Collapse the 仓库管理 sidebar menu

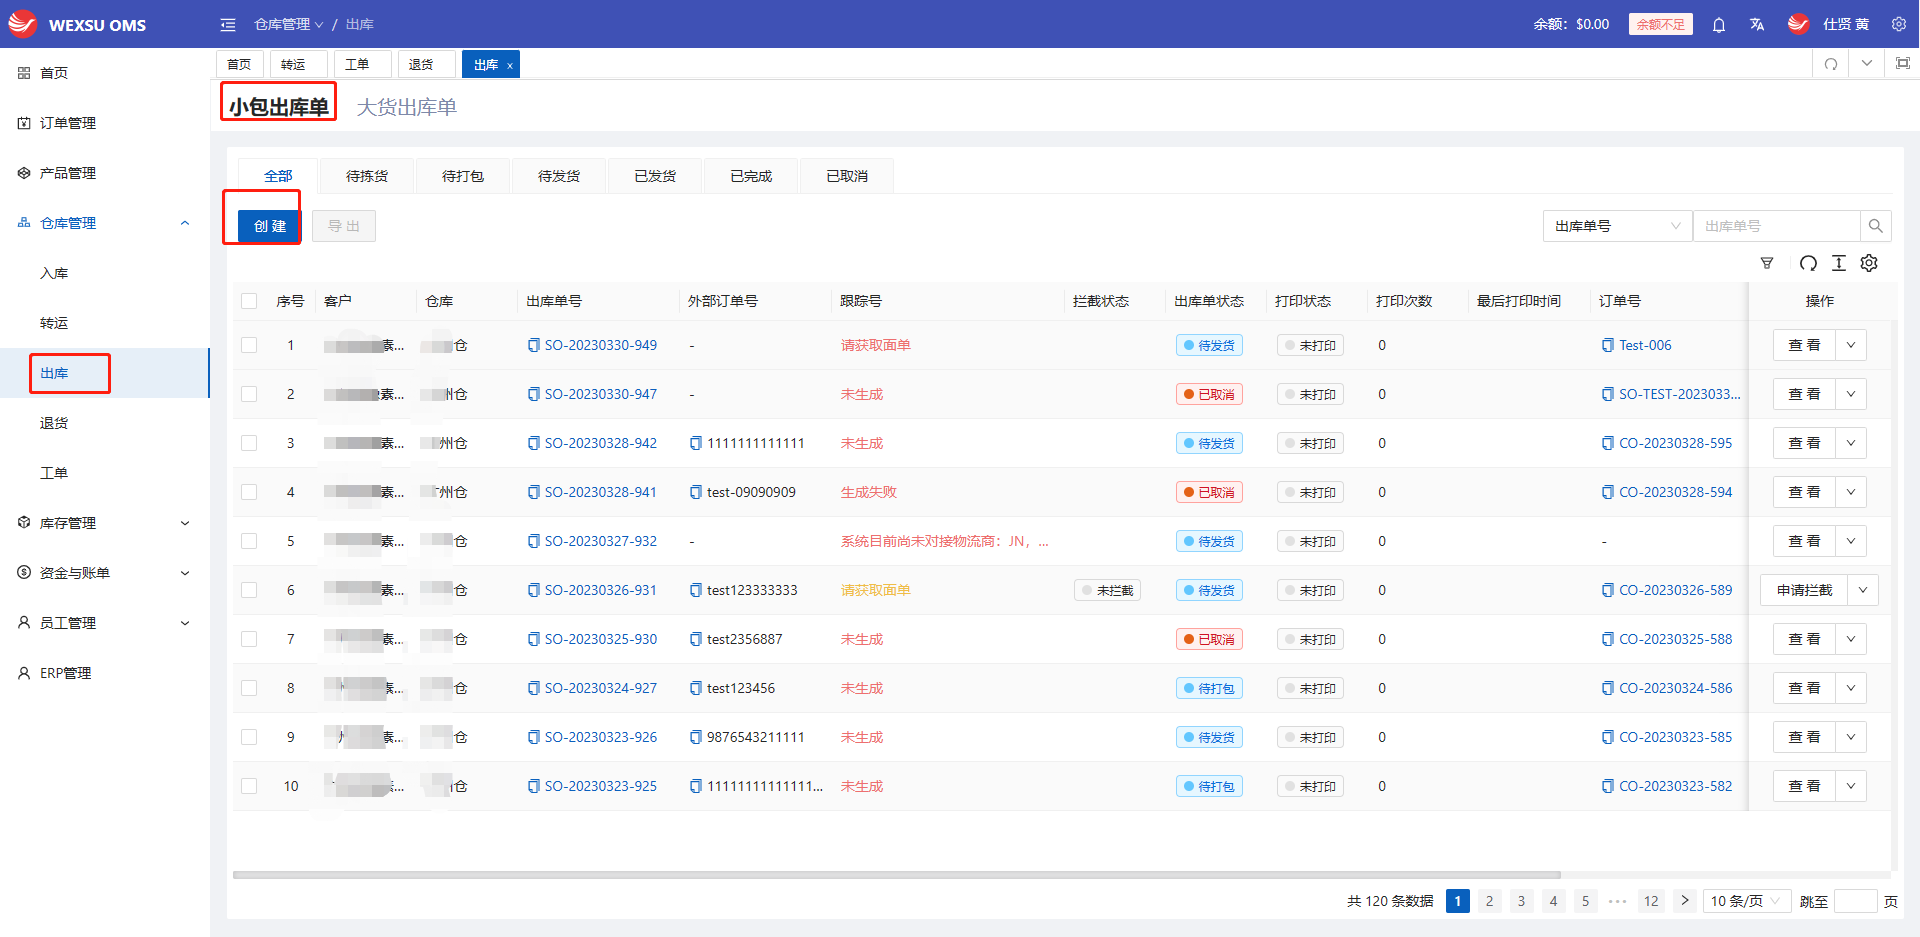(x=185, y=223)
